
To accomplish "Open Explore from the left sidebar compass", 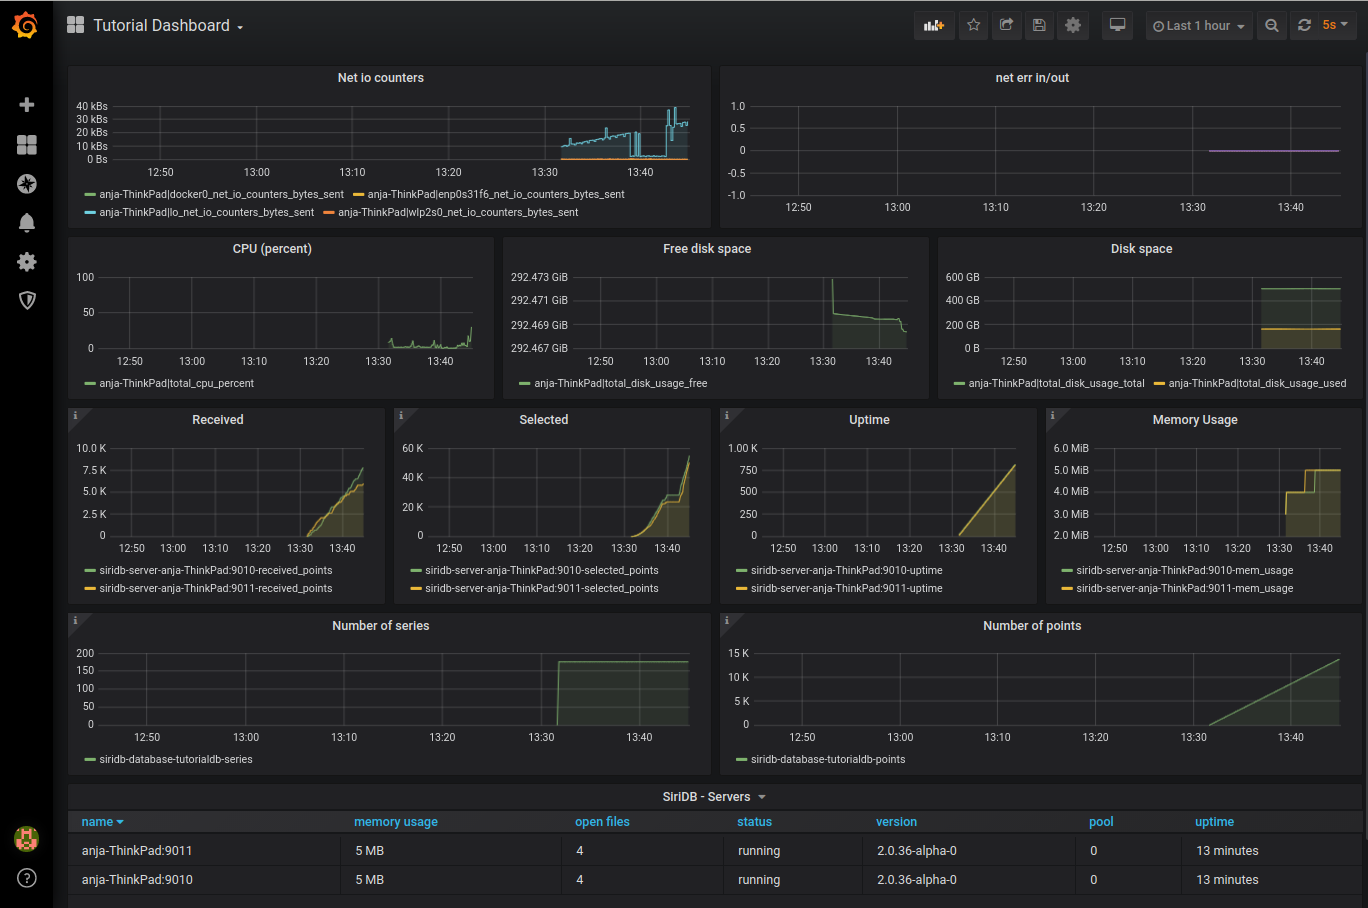I will click(27, 184).
